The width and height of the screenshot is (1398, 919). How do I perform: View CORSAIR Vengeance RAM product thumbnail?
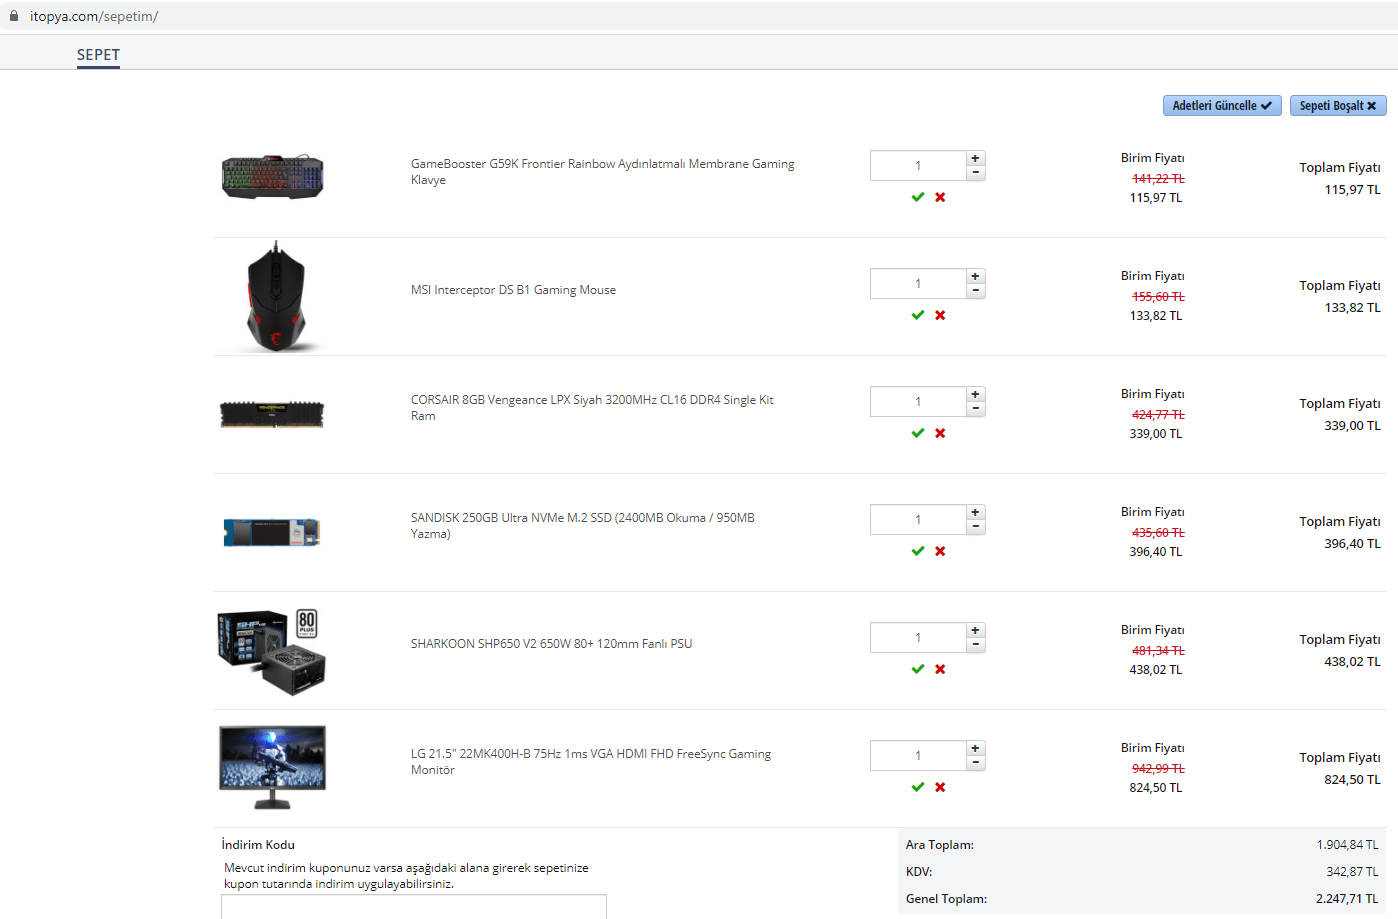(272, 414)
